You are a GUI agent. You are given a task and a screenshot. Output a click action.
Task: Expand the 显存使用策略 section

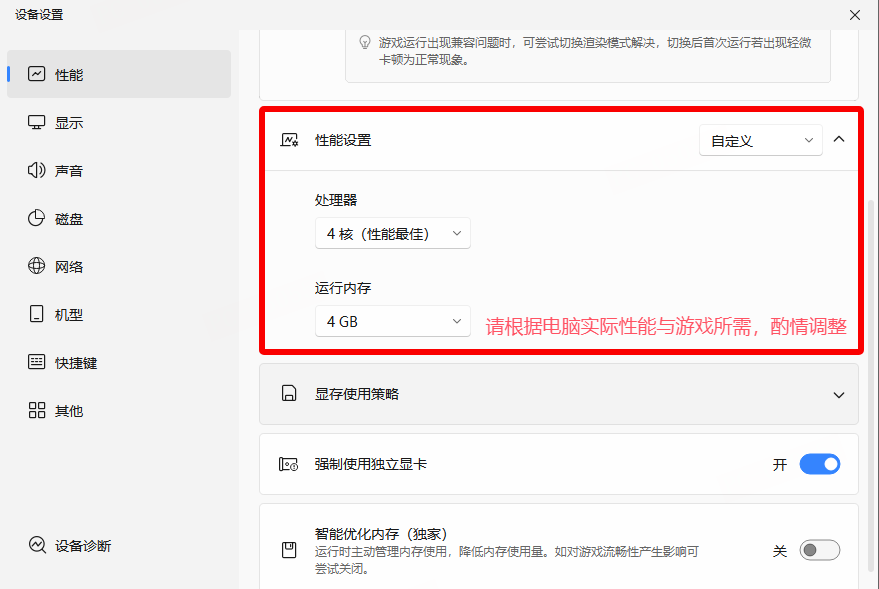[838, 395]
